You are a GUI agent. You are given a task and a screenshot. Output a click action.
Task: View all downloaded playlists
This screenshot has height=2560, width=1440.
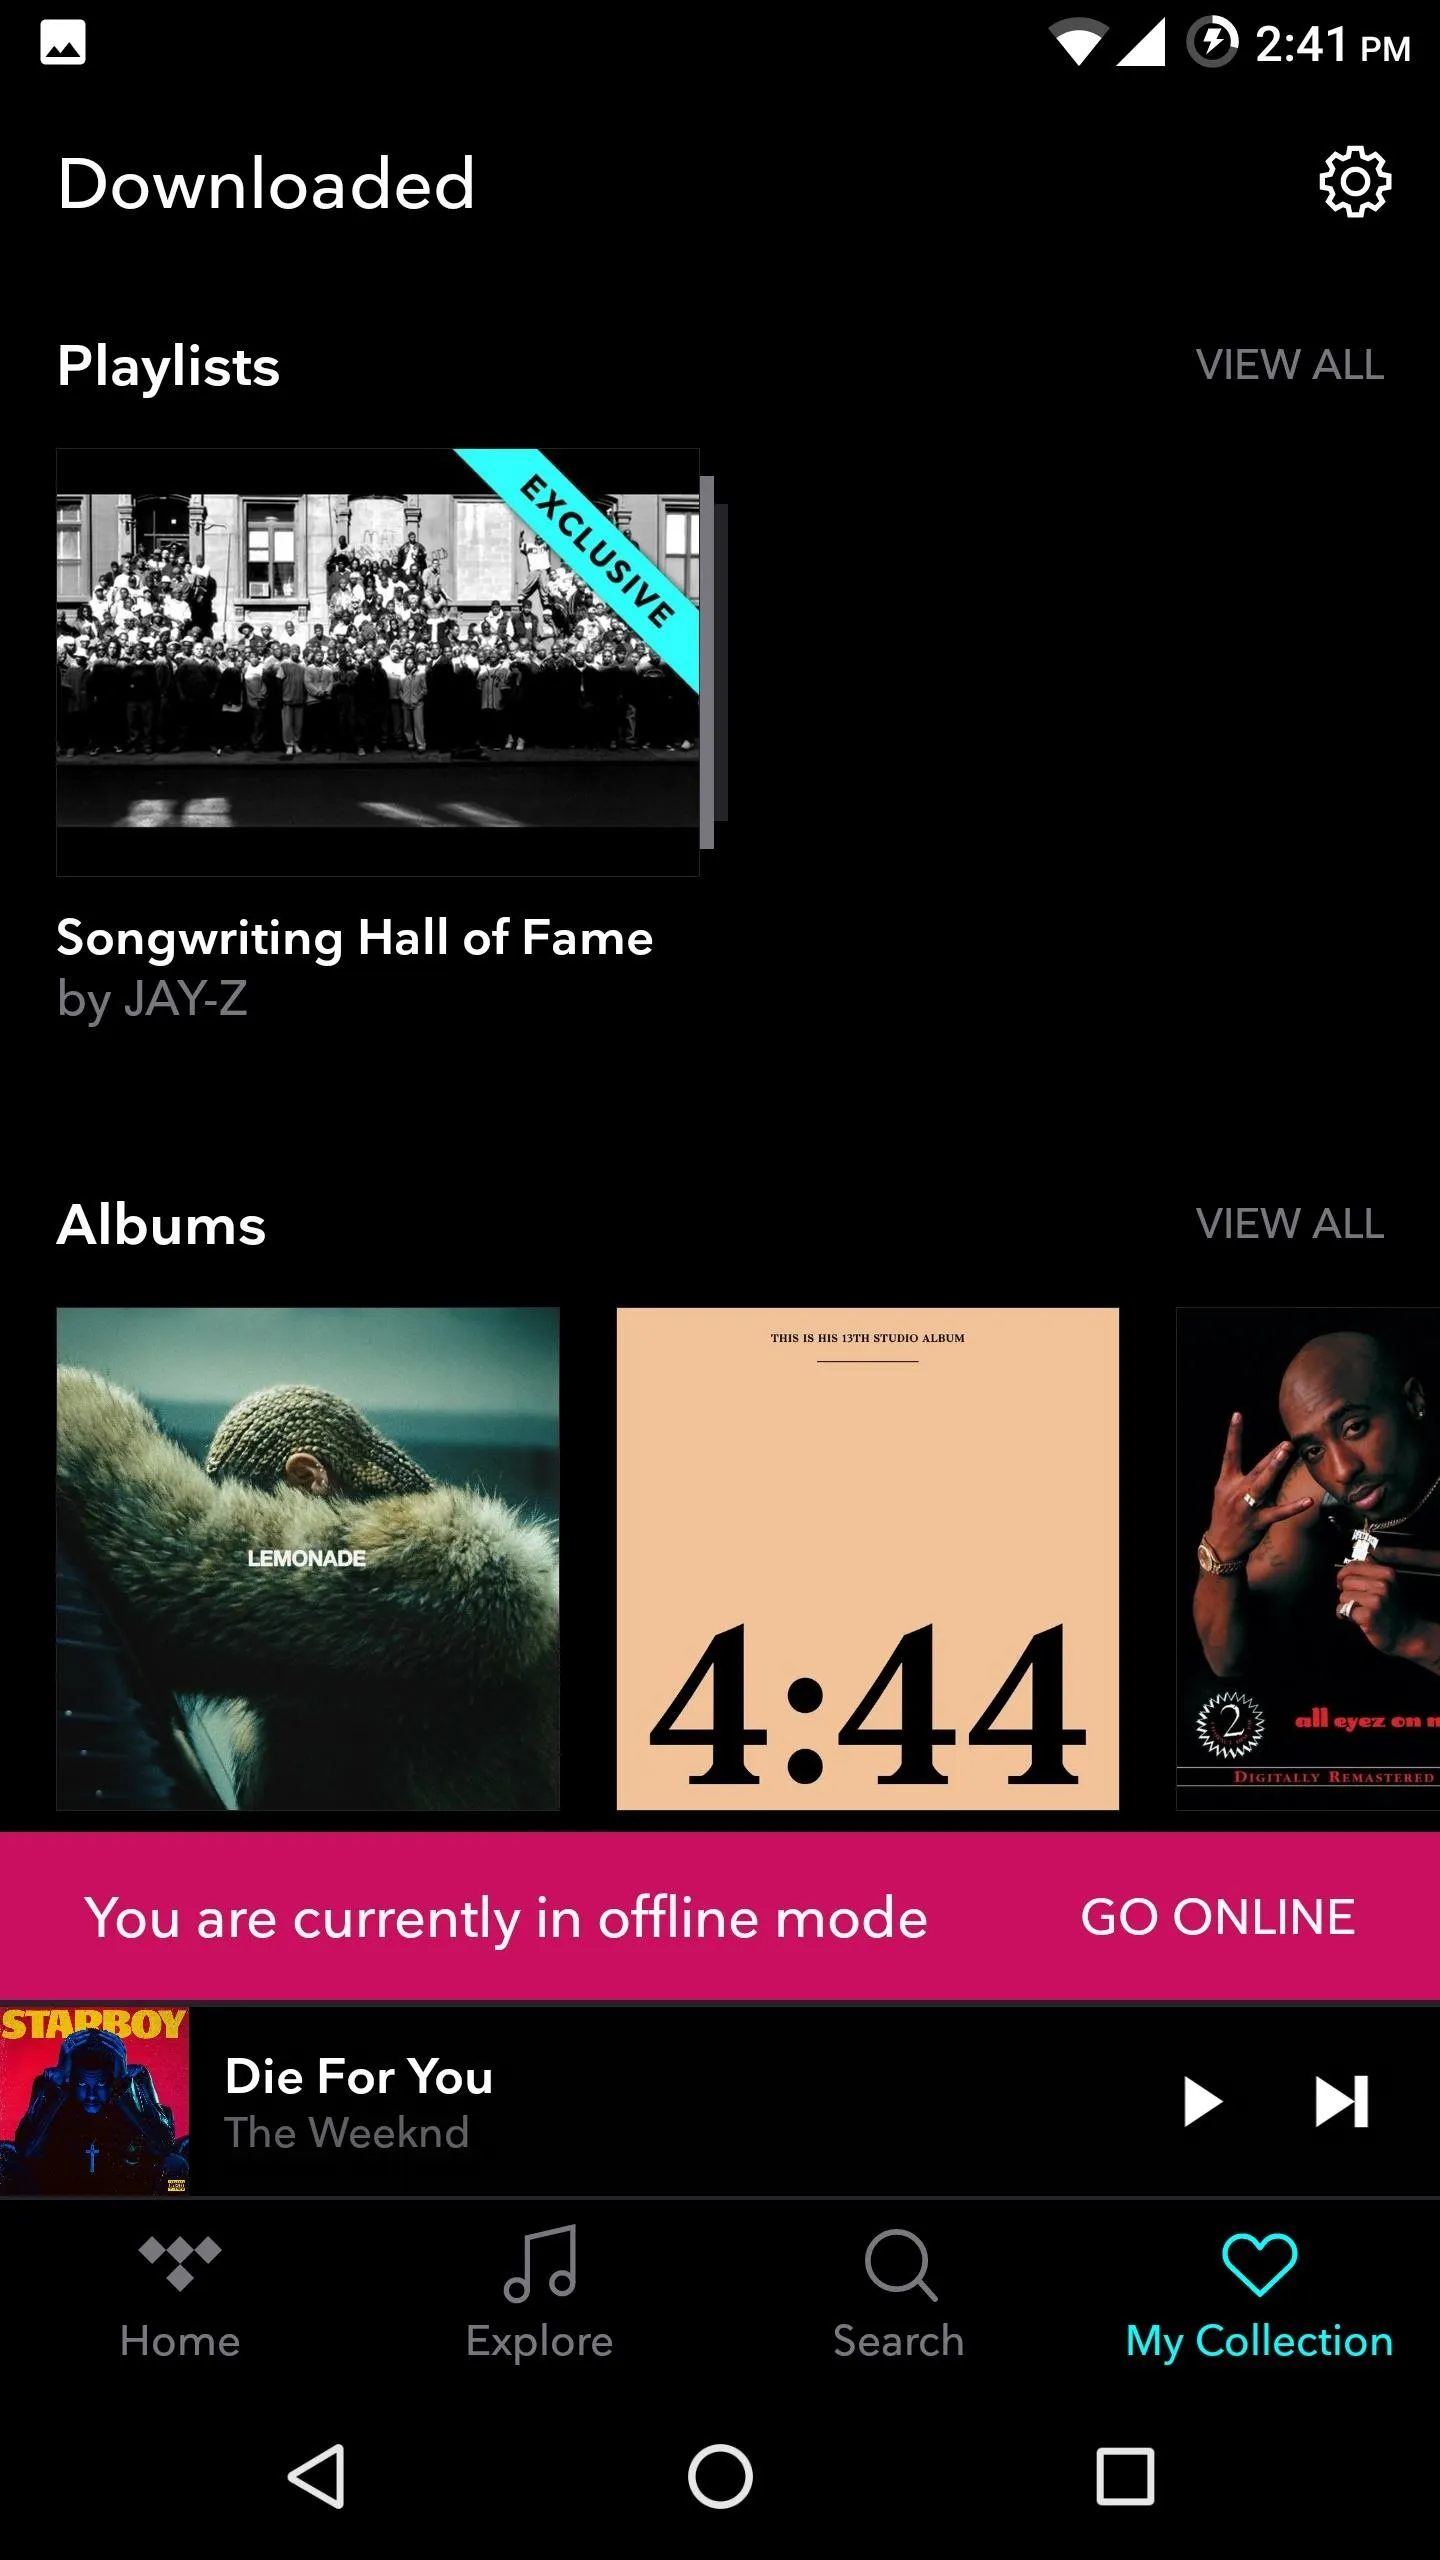(1290, 365)
